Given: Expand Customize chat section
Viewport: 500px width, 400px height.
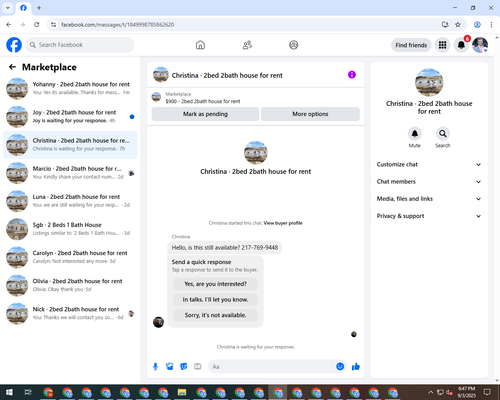Looking at the screenshot, I should (x=429, y=164).
